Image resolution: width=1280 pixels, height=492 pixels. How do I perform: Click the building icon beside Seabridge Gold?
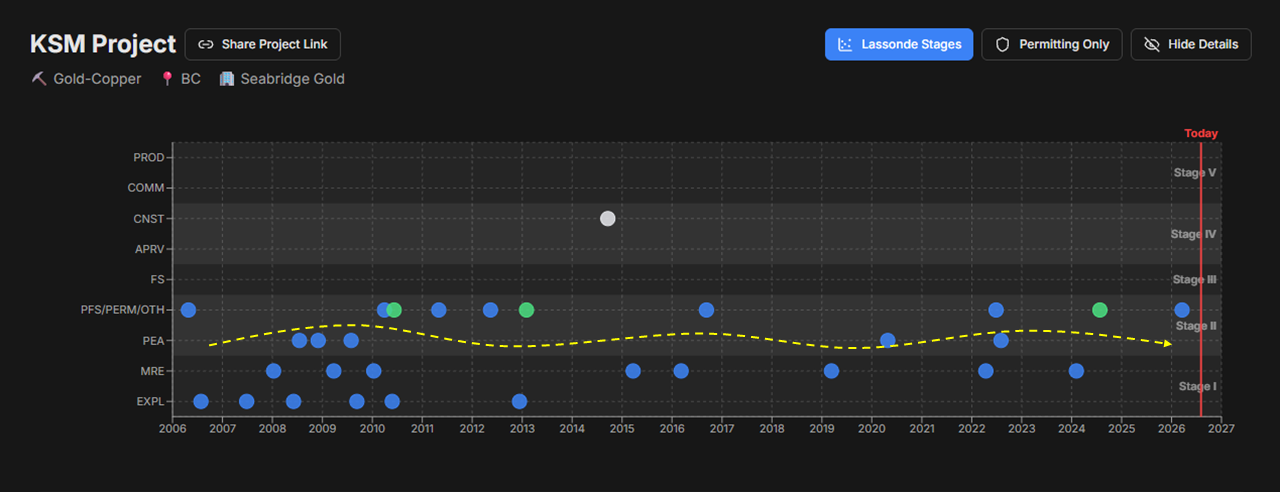[226, 79]
